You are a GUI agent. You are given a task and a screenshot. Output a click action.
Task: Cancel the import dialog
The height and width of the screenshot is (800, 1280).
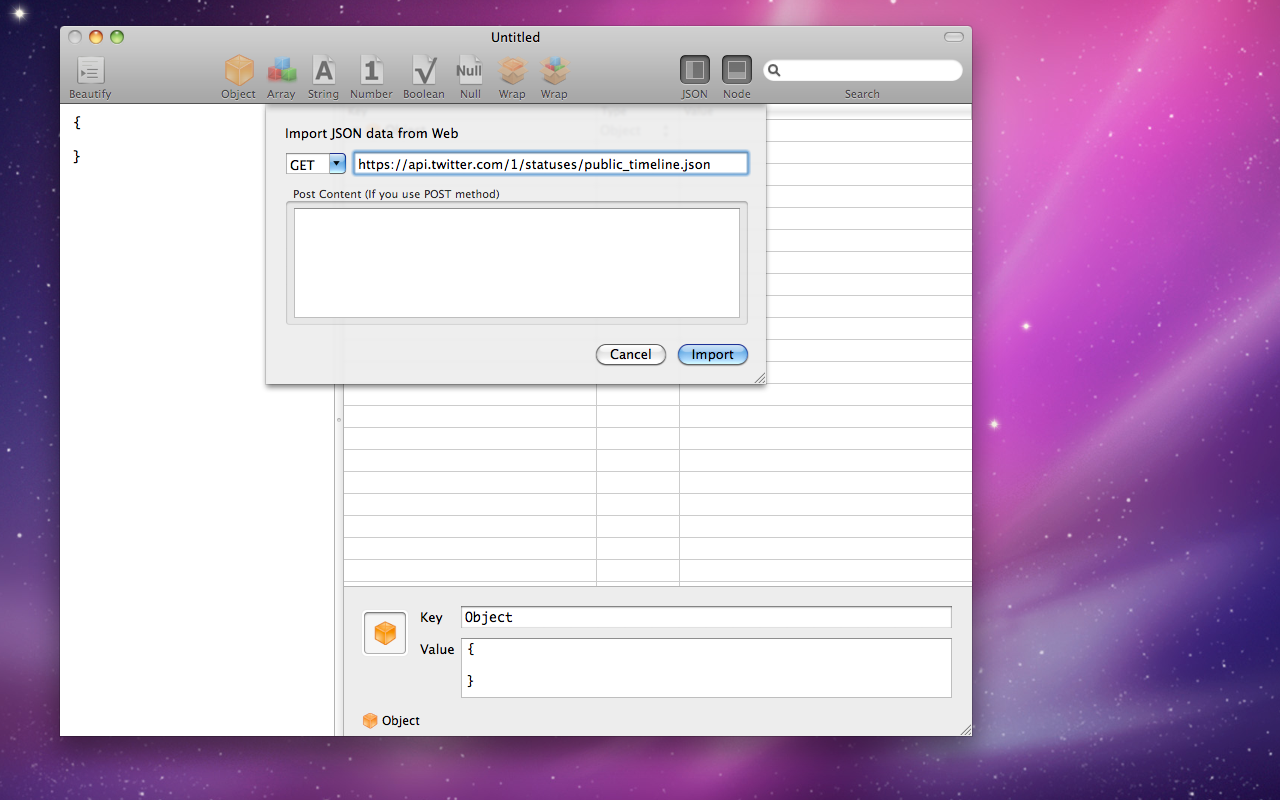coord(630,354)
